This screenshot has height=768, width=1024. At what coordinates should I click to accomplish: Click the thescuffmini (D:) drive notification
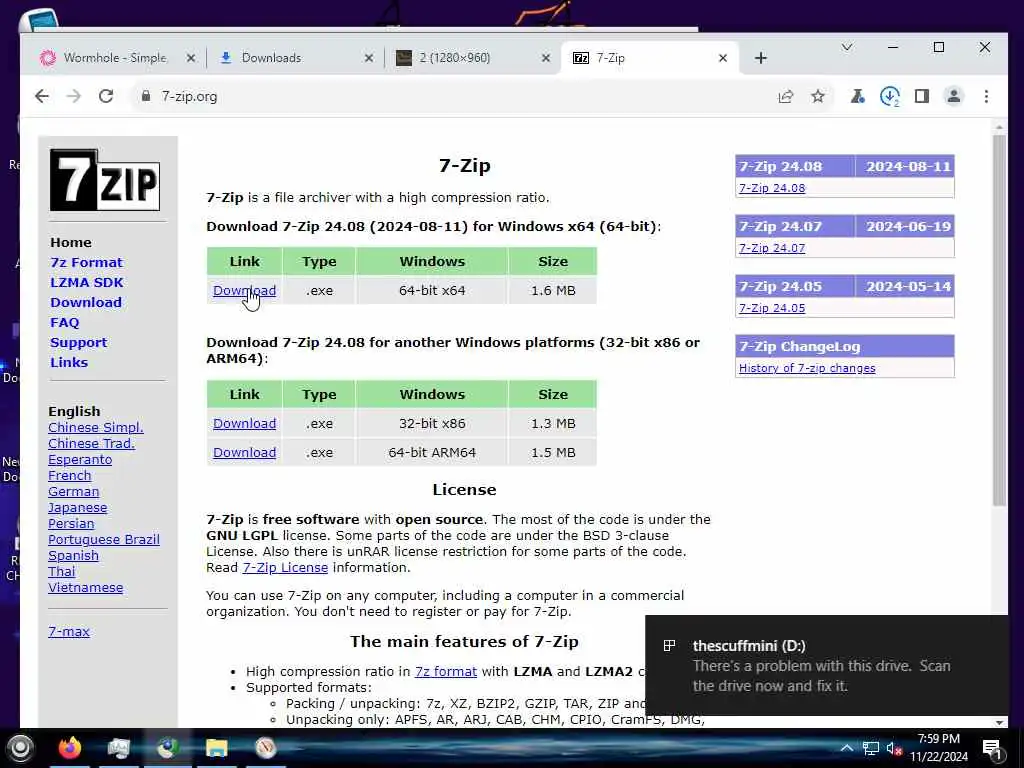point(826,665)
